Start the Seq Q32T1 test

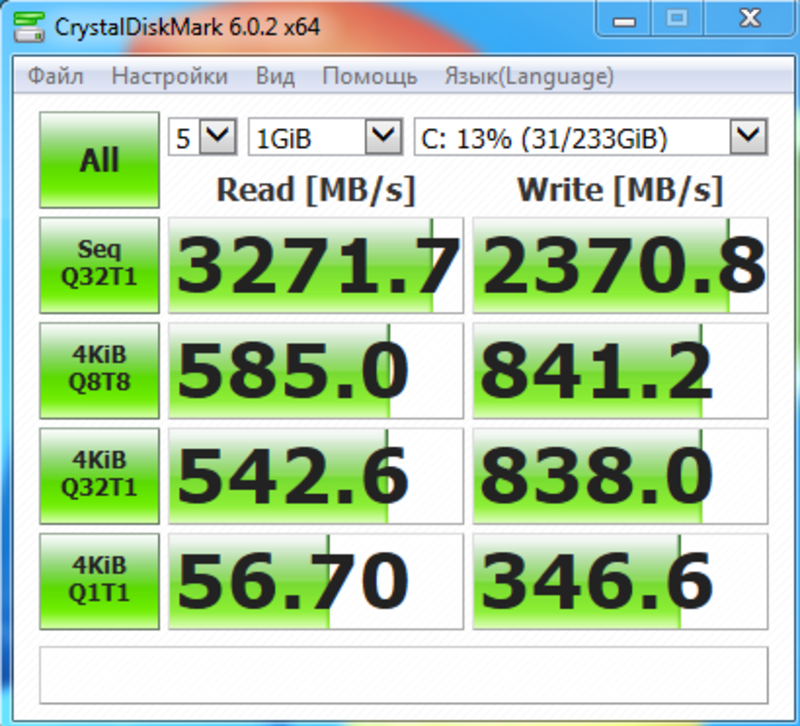99,265
